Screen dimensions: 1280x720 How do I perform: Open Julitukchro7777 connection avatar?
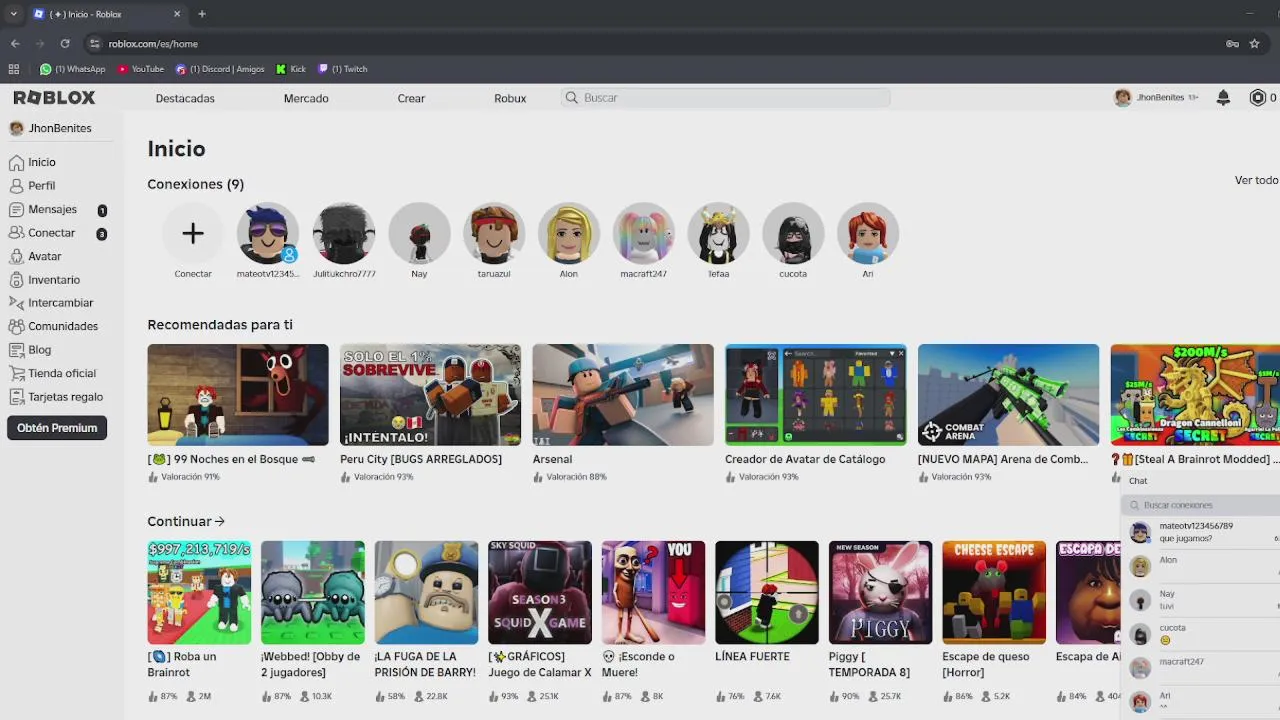[x=344, y=233]
